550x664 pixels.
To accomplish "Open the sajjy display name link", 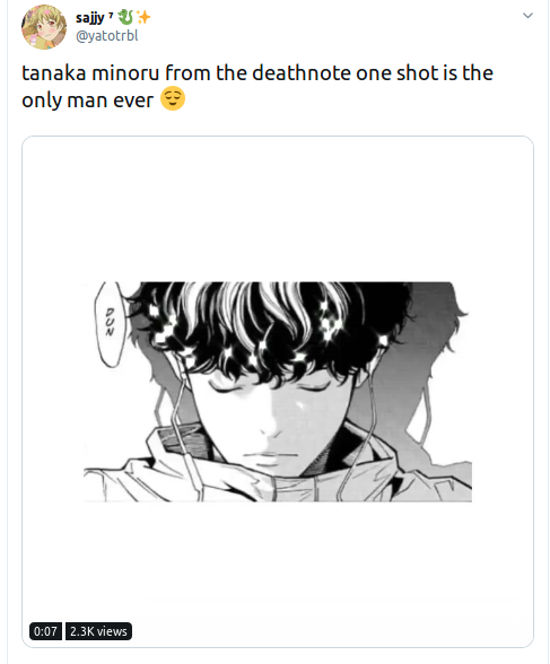I will coord(90,18).
